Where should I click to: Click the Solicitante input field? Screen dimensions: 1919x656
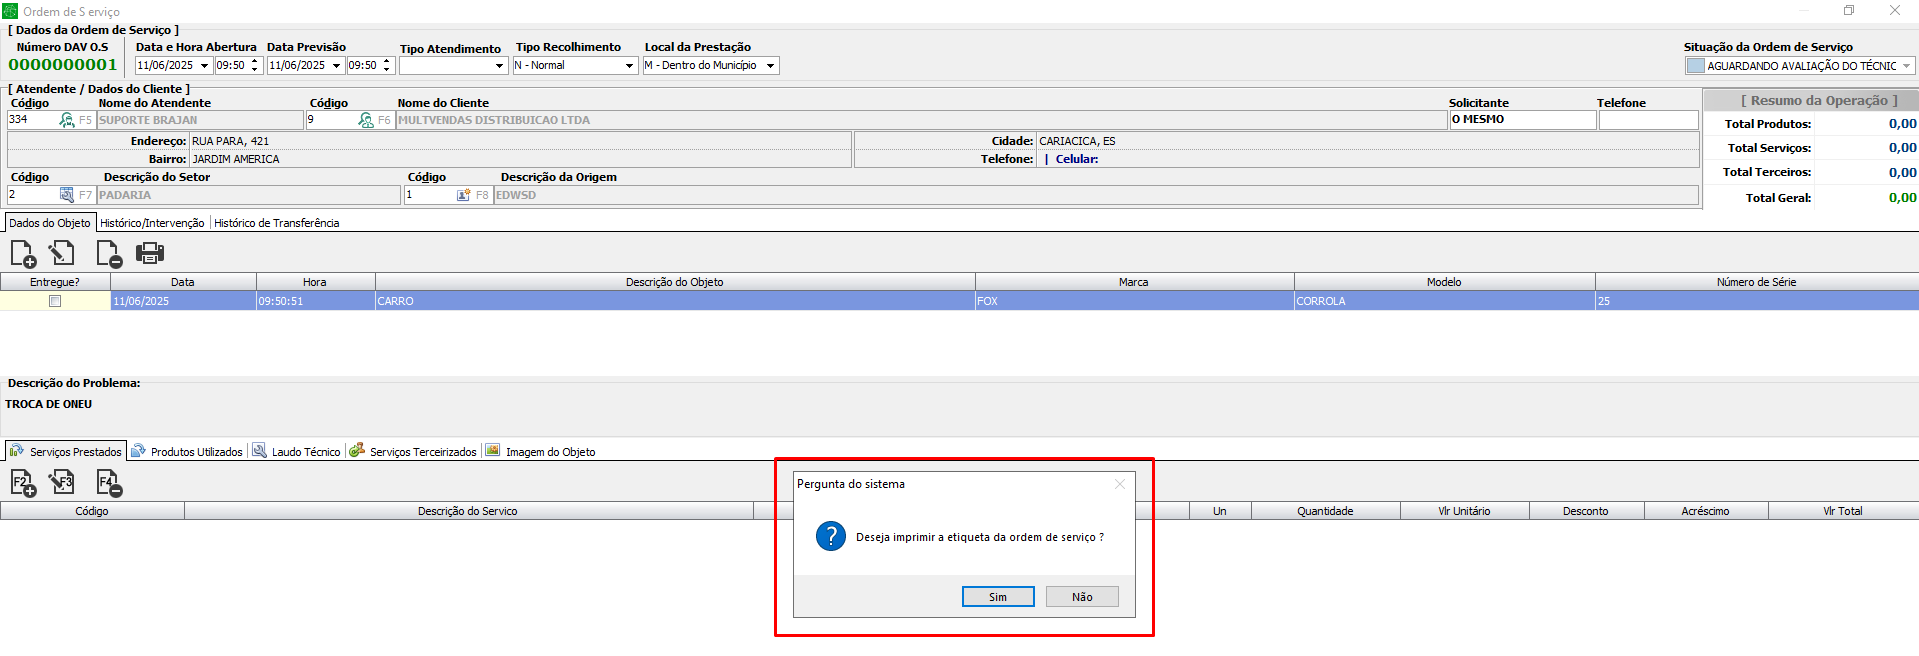click(x=1522, y=120)
